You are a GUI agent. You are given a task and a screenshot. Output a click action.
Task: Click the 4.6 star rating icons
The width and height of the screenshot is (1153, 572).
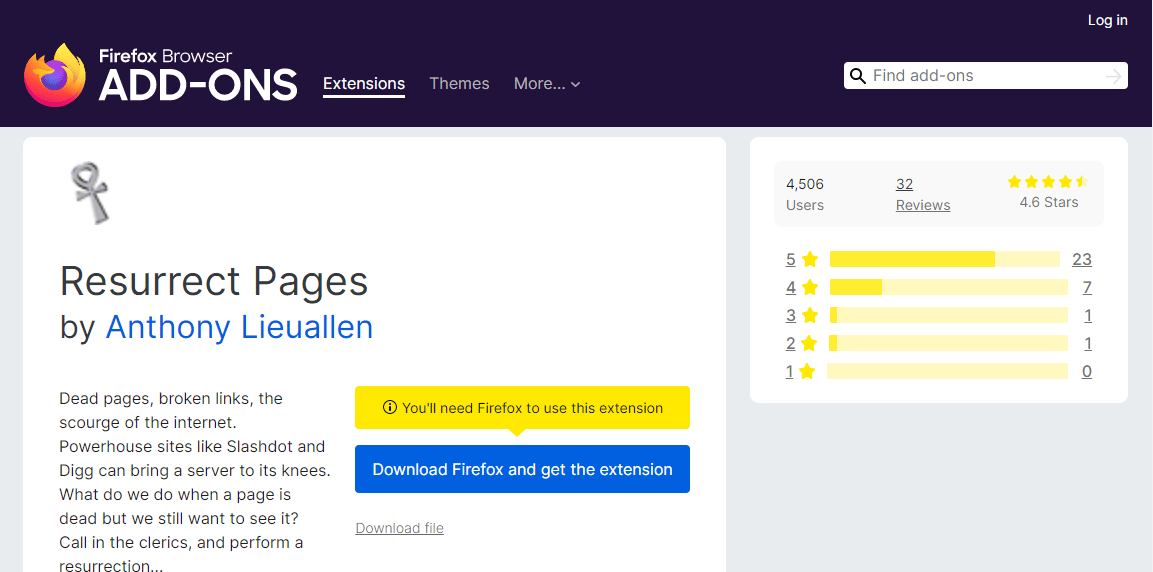pyautogui.click(x=1048, y=182)
